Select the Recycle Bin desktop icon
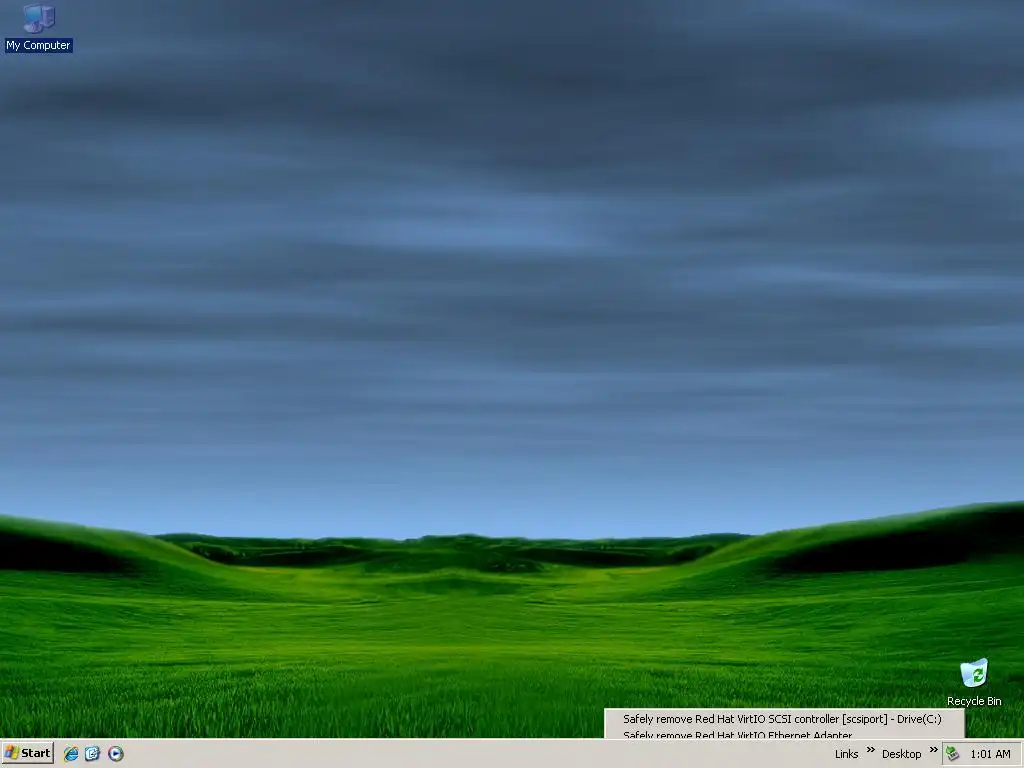Screen dimensions: 1024x768 [974, 682]
